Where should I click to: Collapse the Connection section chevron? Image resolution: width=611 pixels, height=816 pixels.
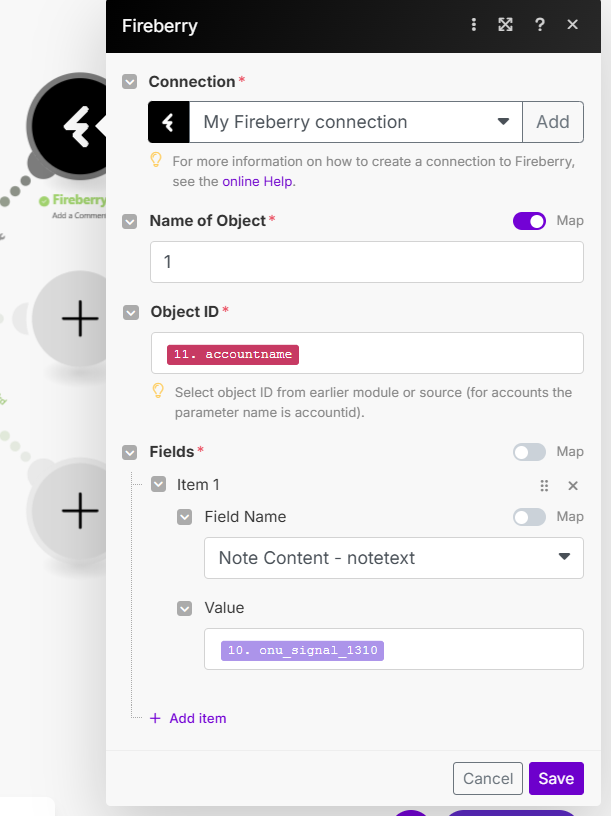click(130, 82)
